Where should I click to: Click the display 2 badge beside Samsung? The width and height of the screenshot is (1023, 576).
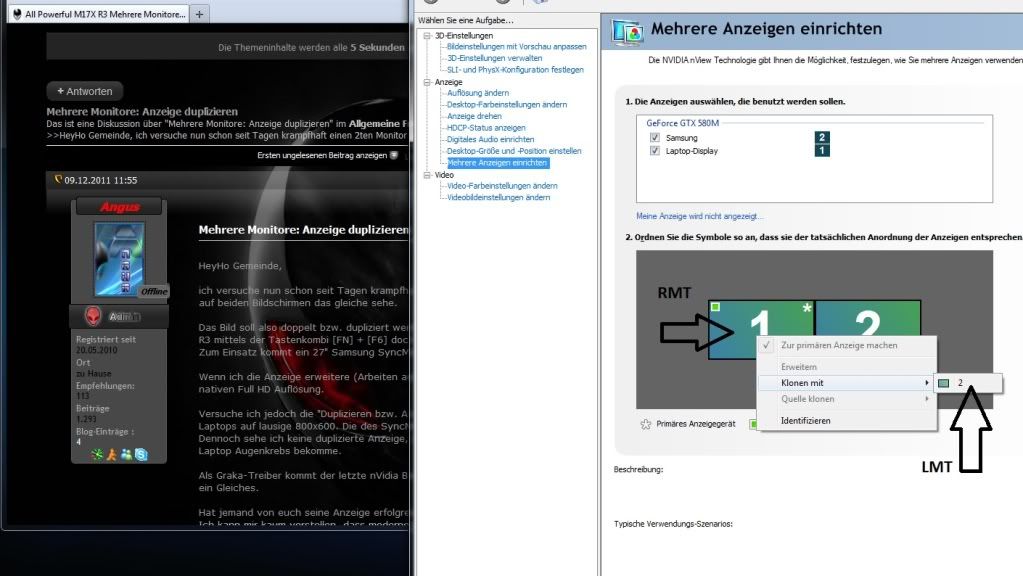tap(822, 137)
